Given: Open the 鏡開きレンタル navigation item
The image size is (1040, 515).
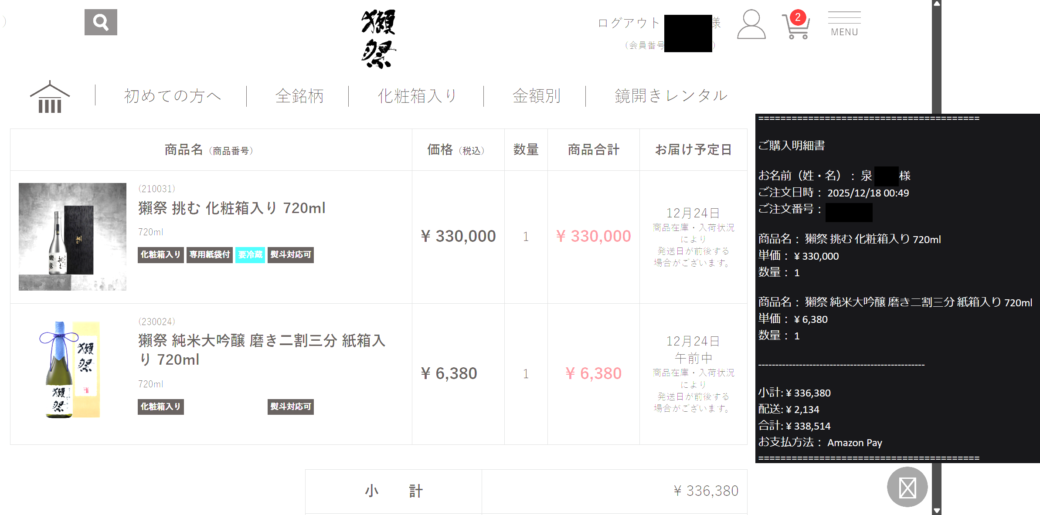Looking at the screenshot, I should (670, 96).
